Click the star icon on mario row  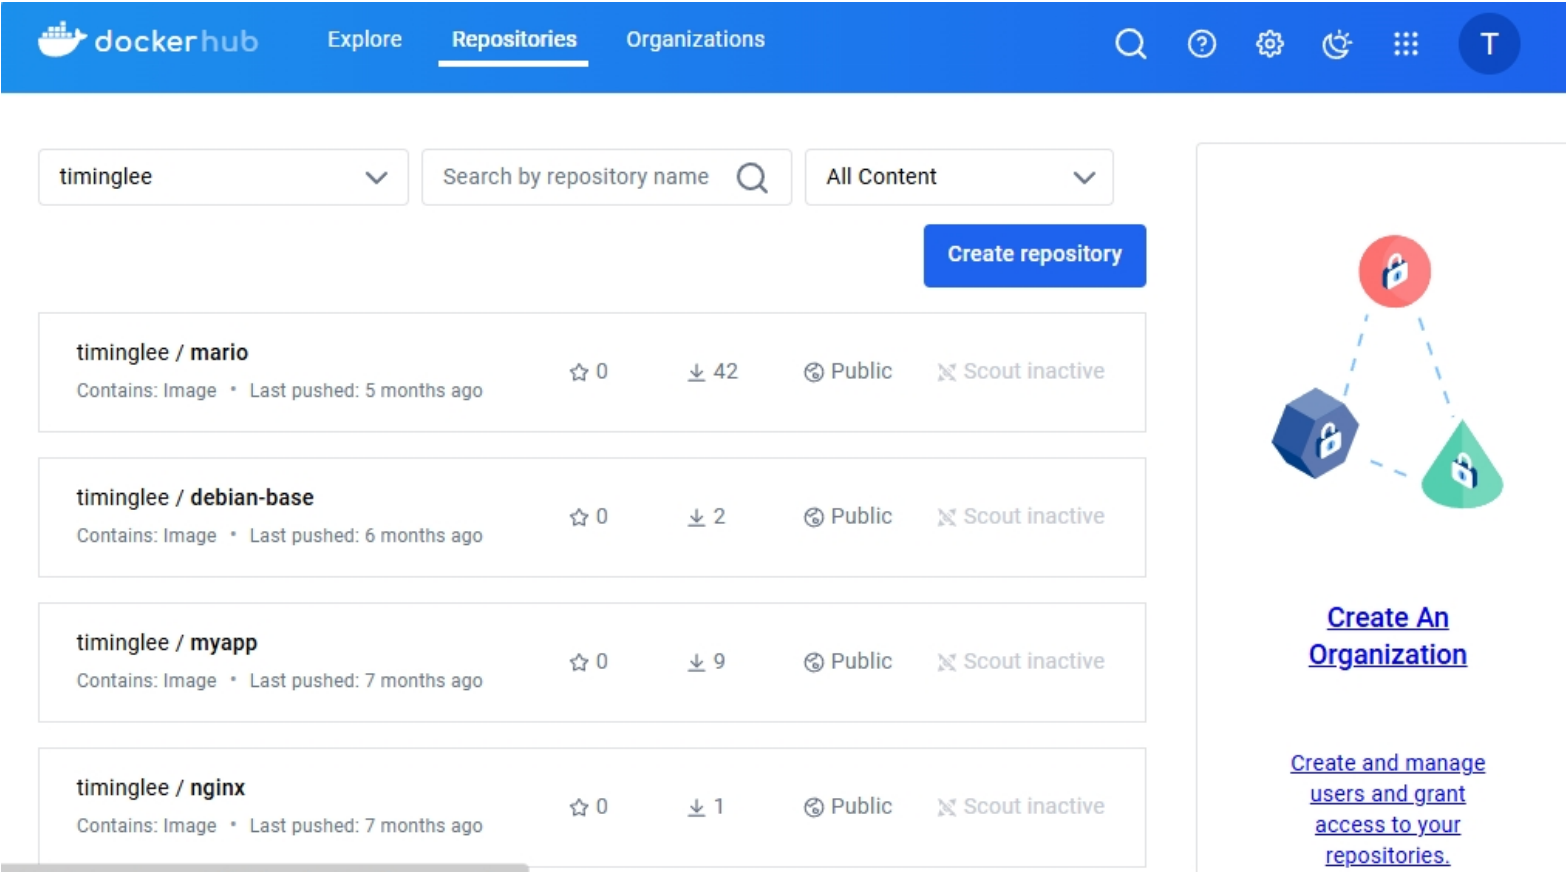point(578,372)
